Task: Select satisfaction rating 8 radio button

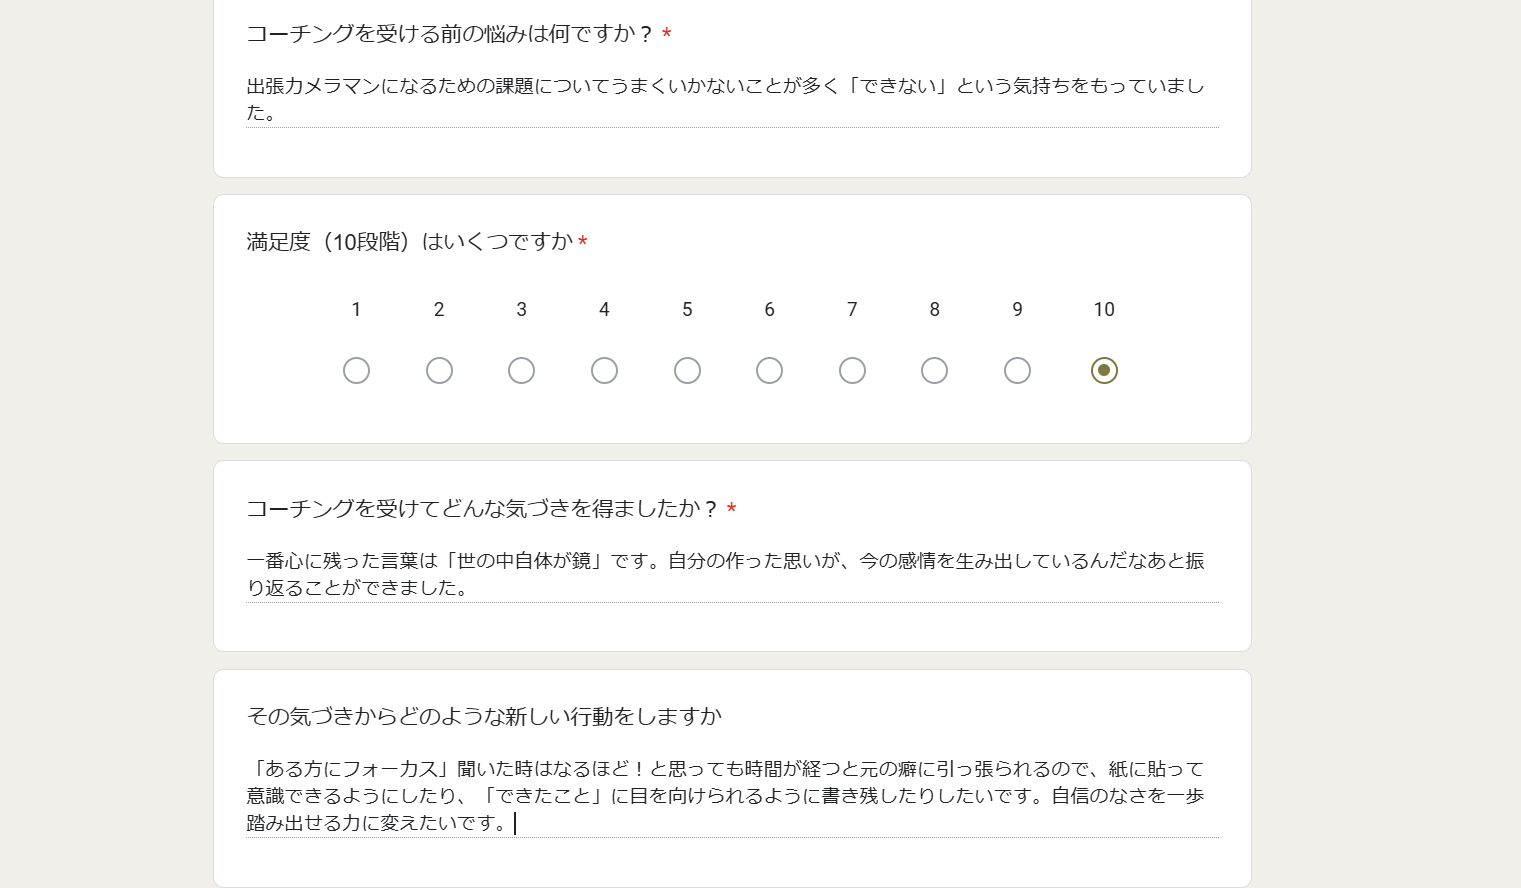Action: [934, 371]
